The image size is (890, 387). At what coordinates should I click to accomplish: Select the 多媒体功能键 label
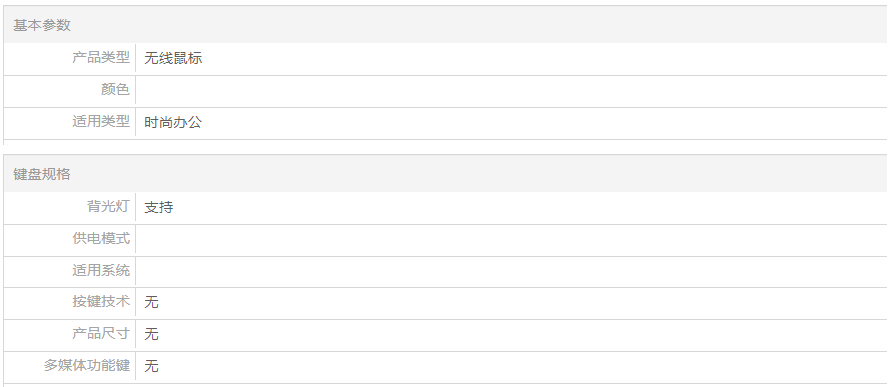(86, 365)
